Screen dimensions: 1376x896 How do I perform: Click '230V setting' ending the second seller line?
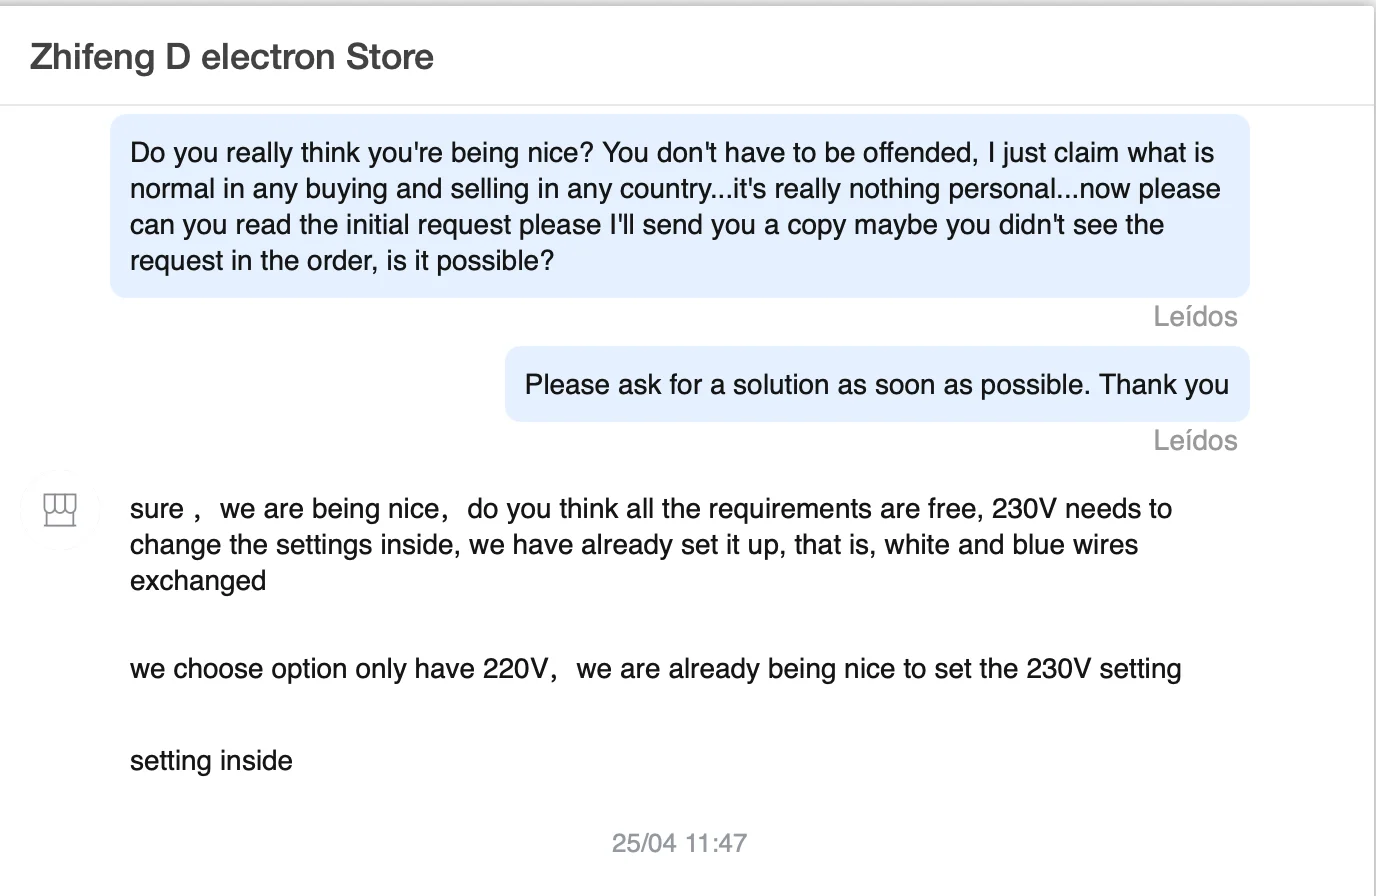(x=1103, y=669)
